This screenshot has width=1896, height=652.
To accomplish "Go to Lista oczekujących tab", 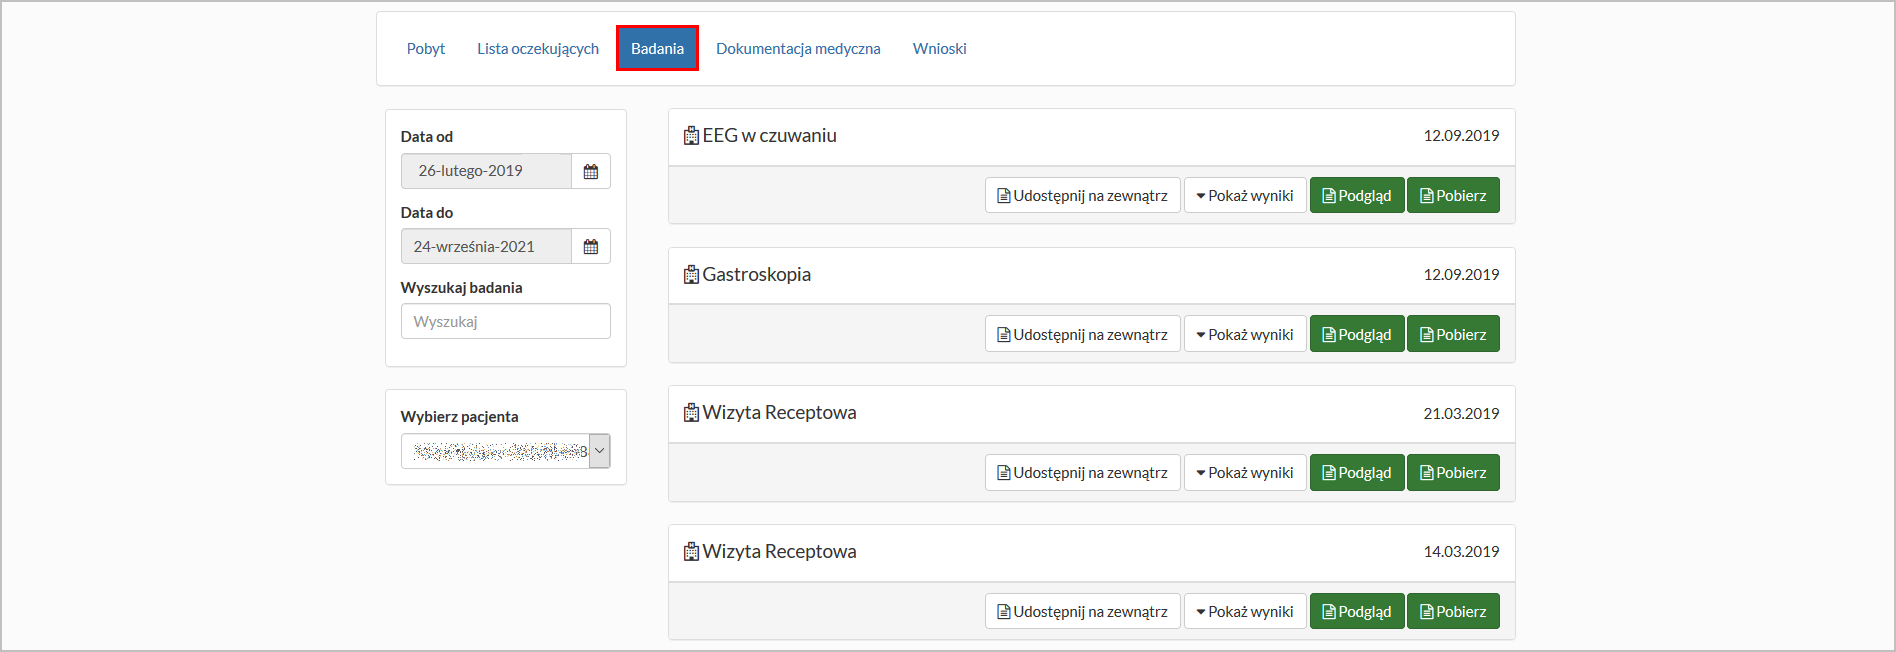I will click(x=538, y=49).
